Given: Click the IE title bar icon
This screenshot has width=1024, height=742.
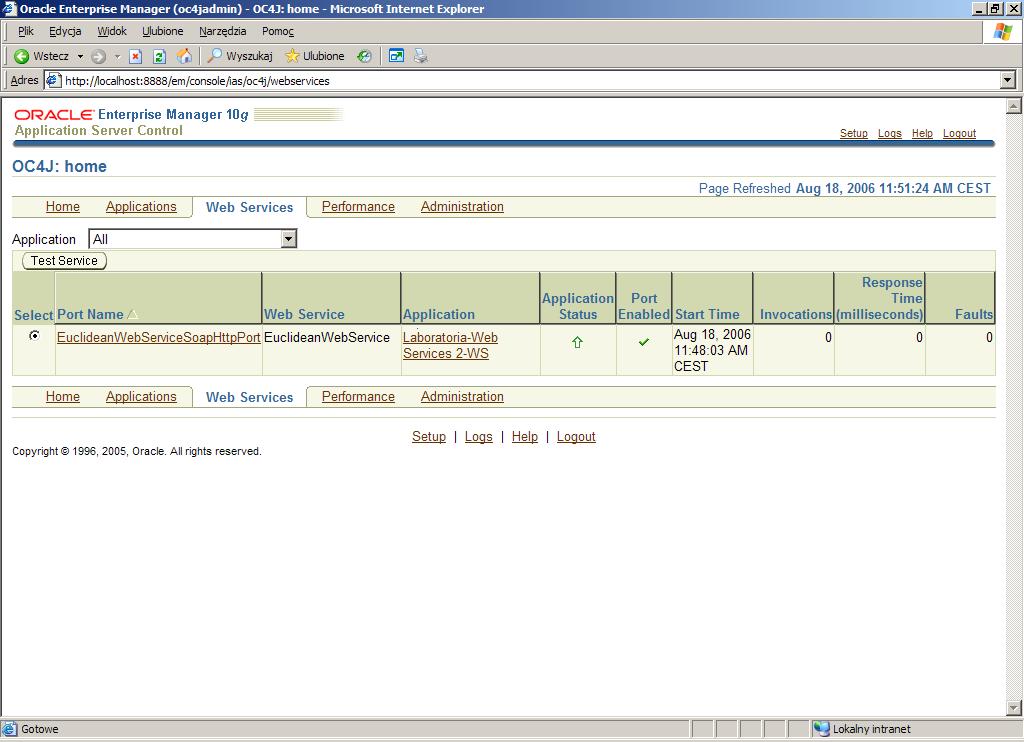Looking at the screenshot, I should (x=9, y=8).
